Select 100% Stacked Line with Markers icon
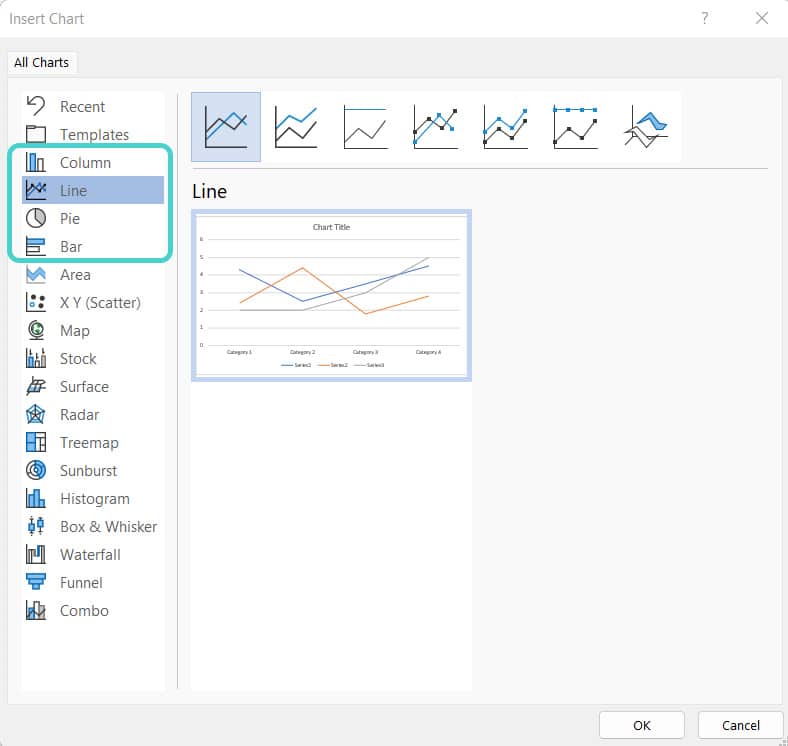The height and width of the screenshot is (746, 788). tap(575, 127)
